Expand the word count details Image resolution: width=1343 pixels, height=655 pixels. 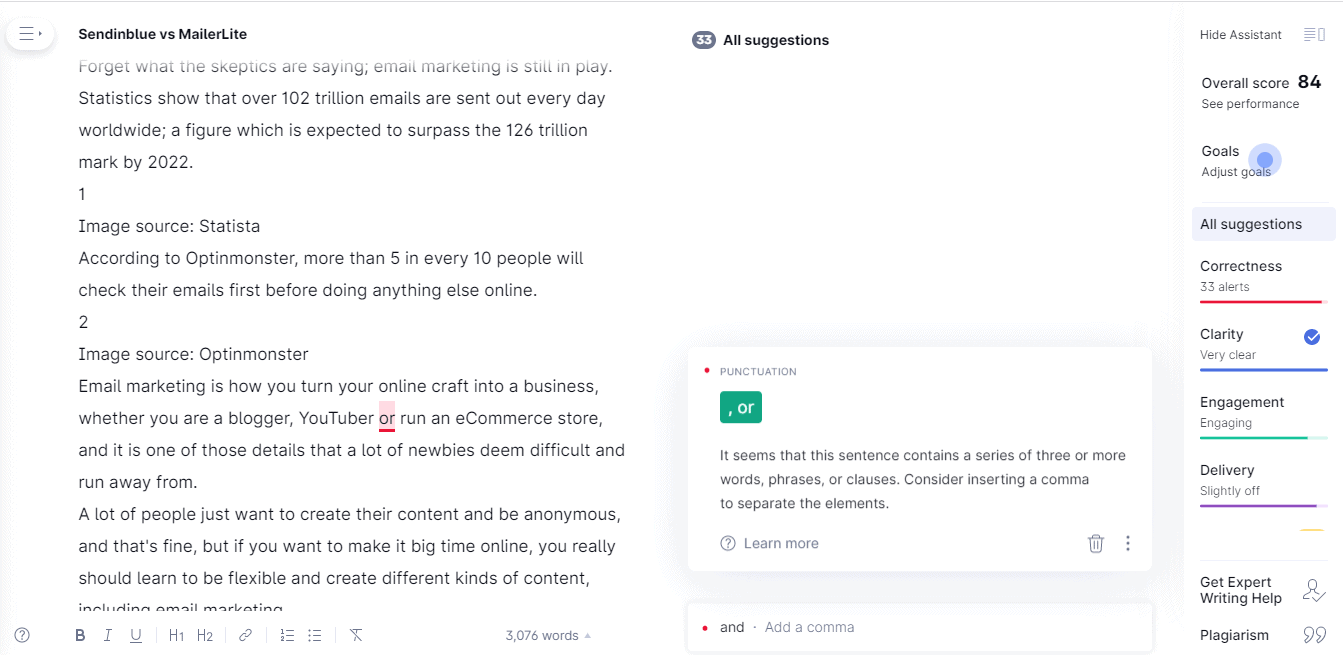tap(548, 635)
